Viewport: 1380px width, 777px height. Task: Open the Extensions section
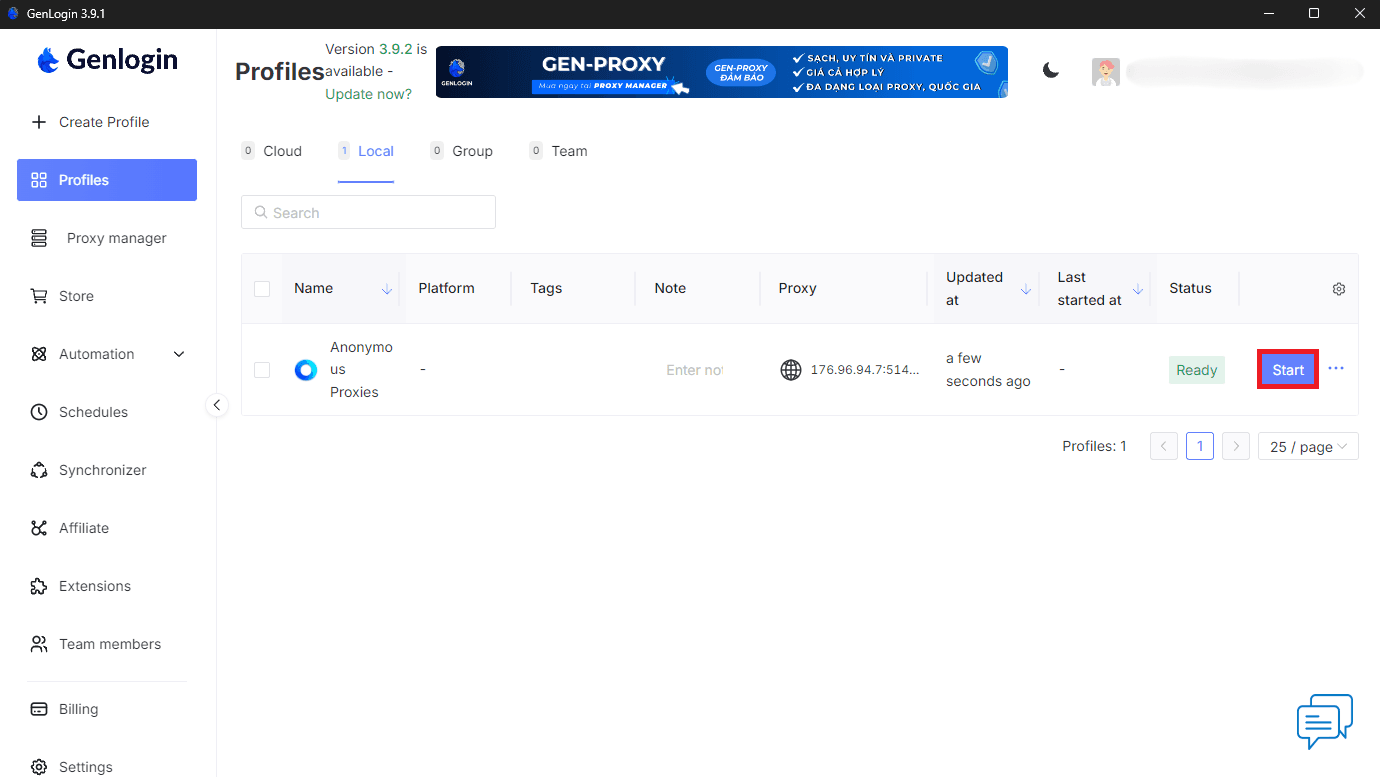(x=95, y=585)
